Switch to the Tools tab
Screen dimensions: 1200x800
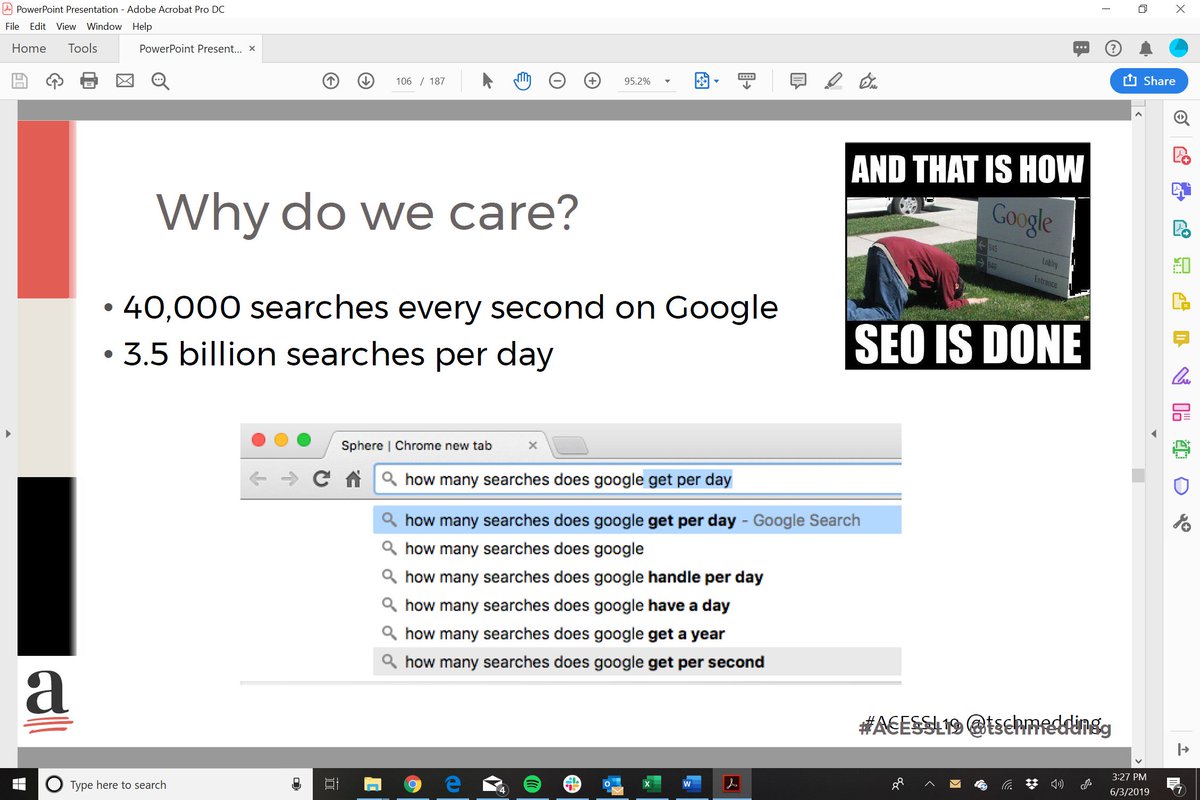click(x=83, y=48)
